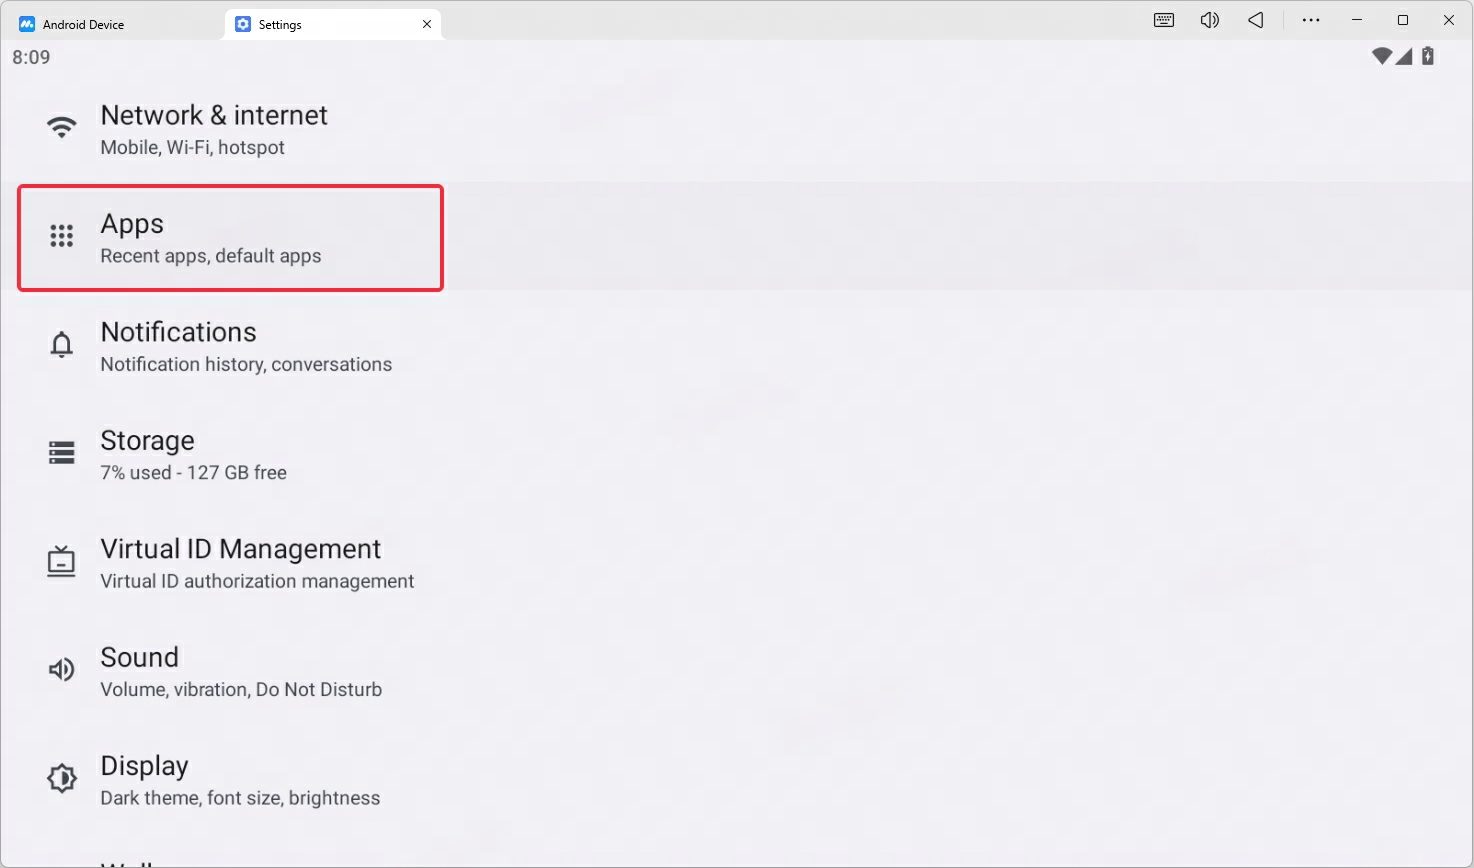
Task: Click the Storage bars icon
Action: tap(62, 453)
